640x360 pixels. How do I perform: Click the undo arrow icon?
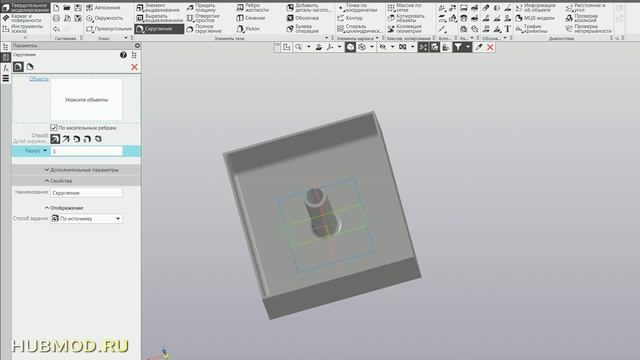coord(56,29)
